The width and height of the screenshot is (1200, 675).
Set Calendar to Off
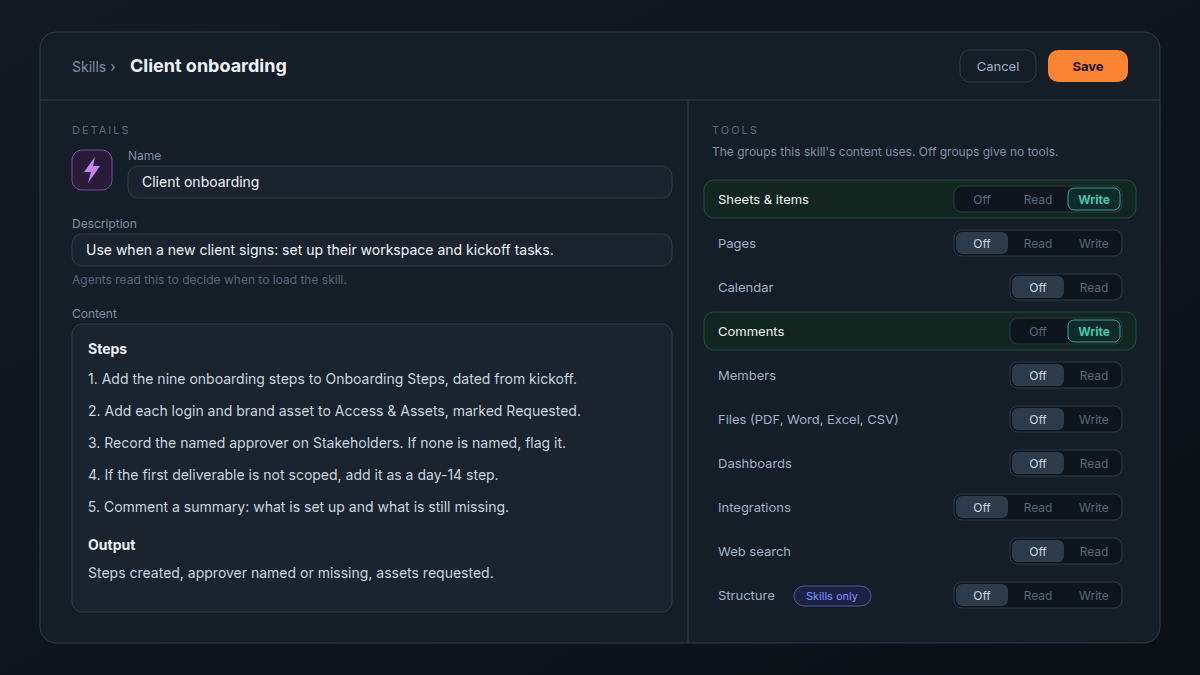pos(1038,287)
